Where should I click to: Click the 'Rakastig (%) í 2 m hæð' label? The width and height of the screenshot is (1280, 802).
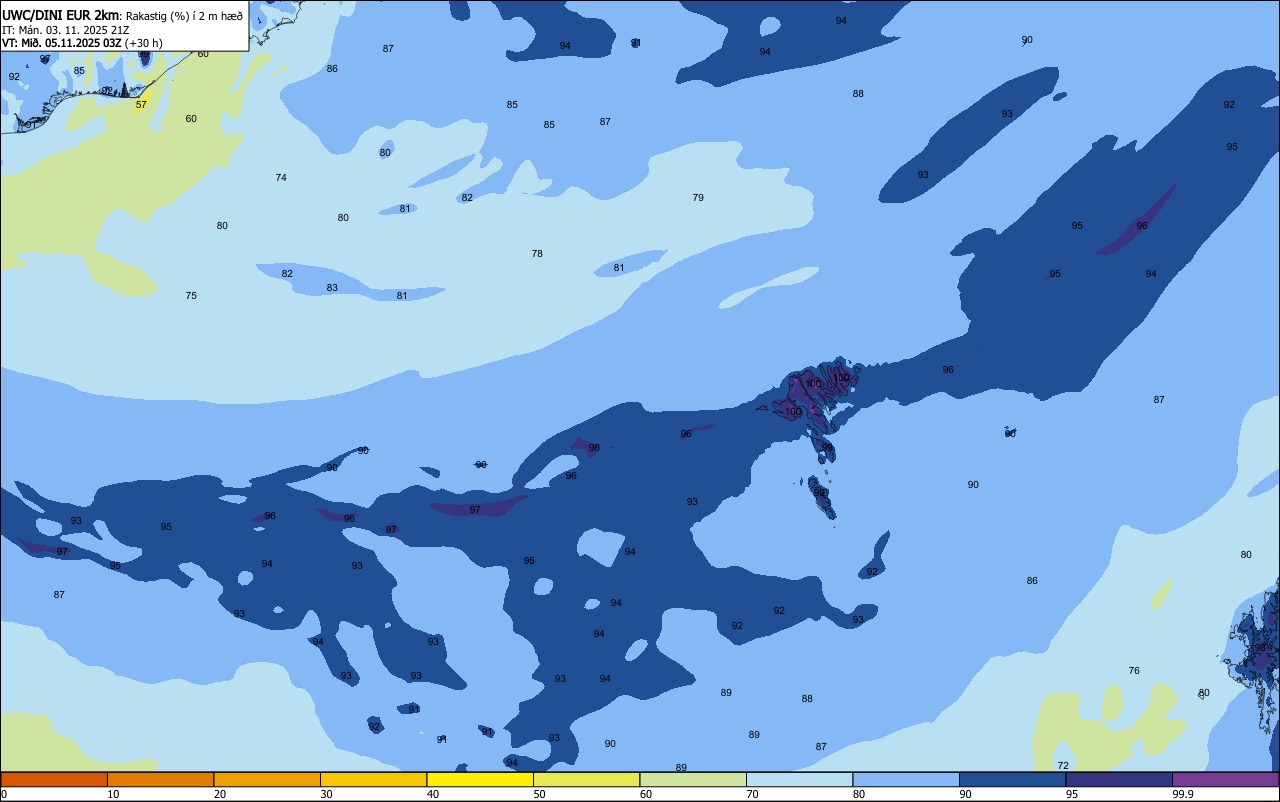pos(184,16)
